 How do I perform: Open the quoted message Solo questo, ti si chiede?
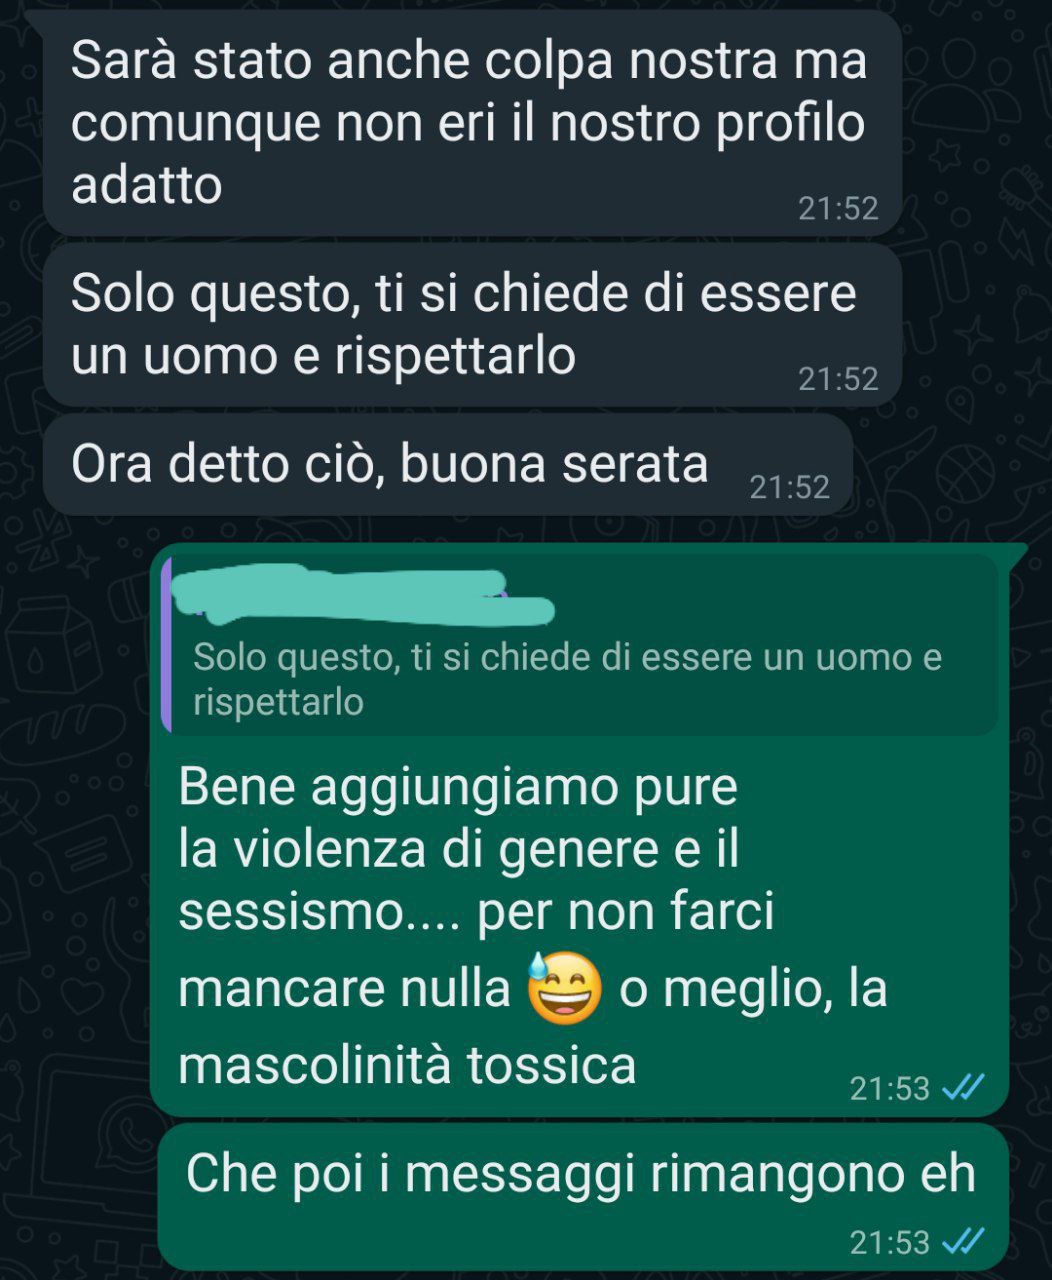click(580, 645)
